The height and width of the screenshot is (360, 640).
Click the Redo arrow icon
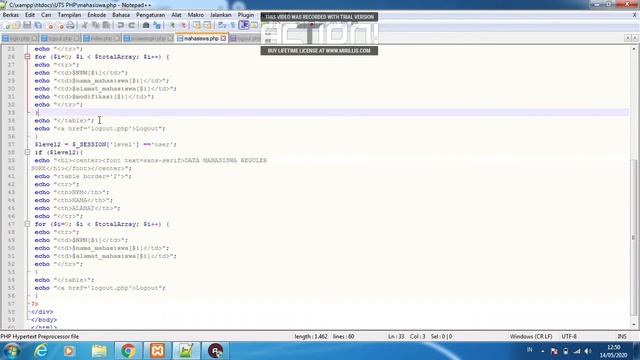tap(131, 25)
